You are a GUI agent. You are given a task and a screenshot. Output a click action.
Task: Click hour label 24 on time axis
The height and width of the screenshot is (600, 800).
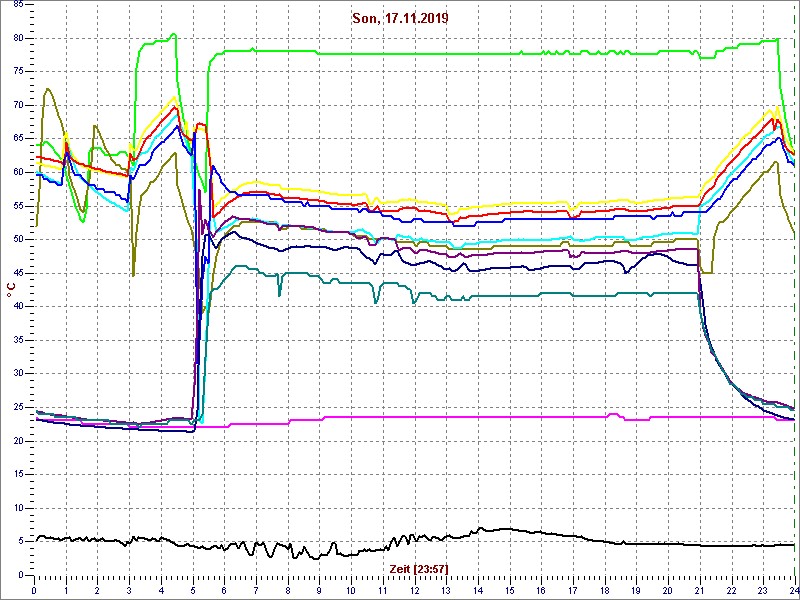point(793,589)
